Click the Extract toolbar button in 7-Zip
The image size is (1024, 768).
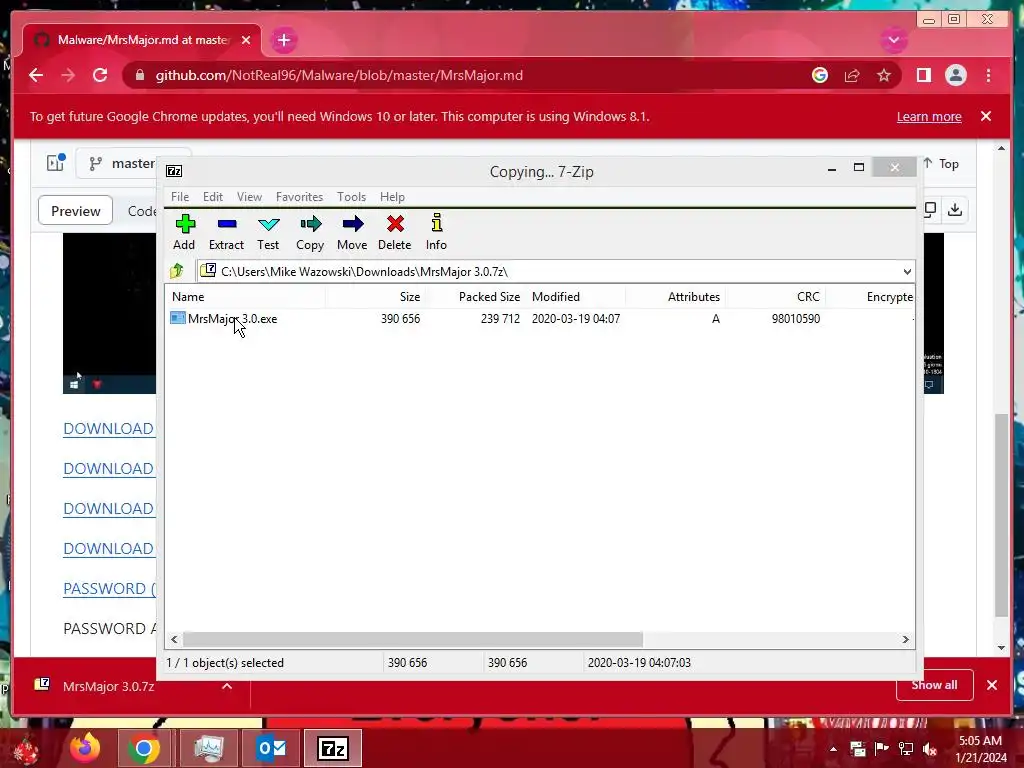[226, 232]
